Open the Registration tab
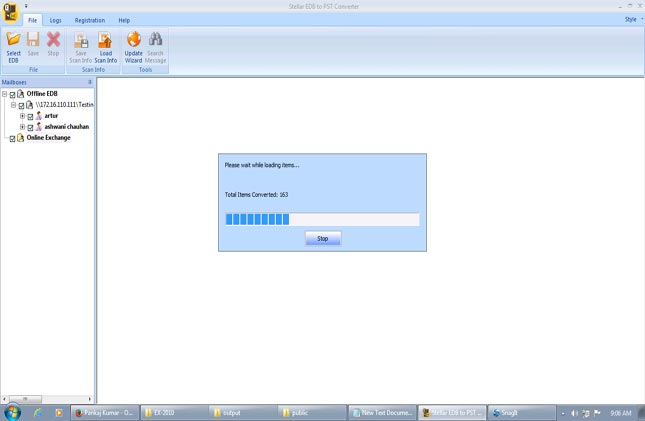 click(x=90, y=20)
